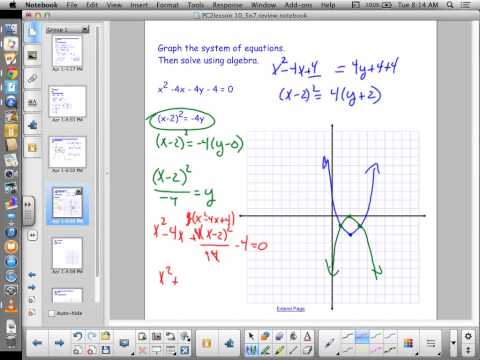The width and height of the screenshot is (480, 360).
Task: Select the Shapes tool
Action: [x=265, y=336]
